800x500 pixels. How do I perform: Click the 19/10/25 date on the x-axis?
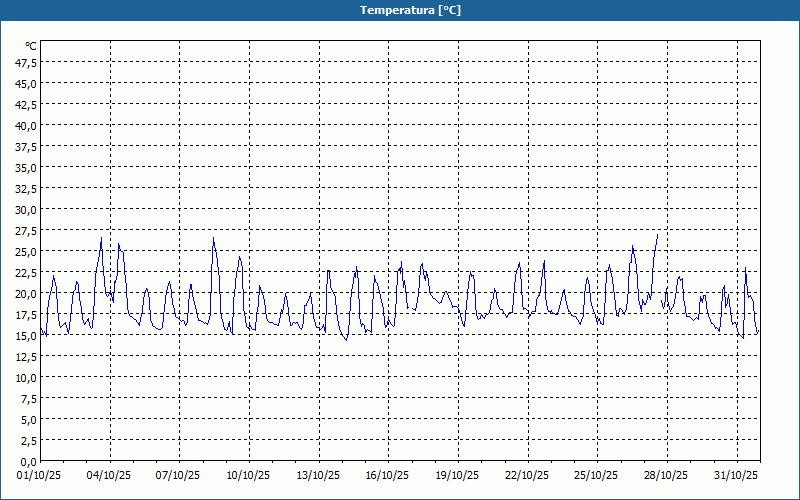(x=457, y=474)
